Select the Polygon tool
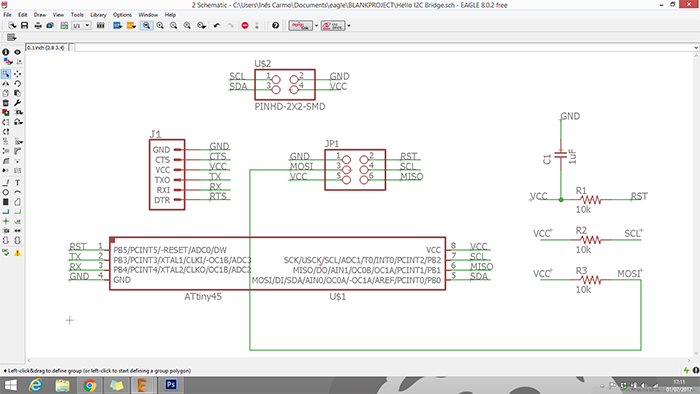 point(17,202)
